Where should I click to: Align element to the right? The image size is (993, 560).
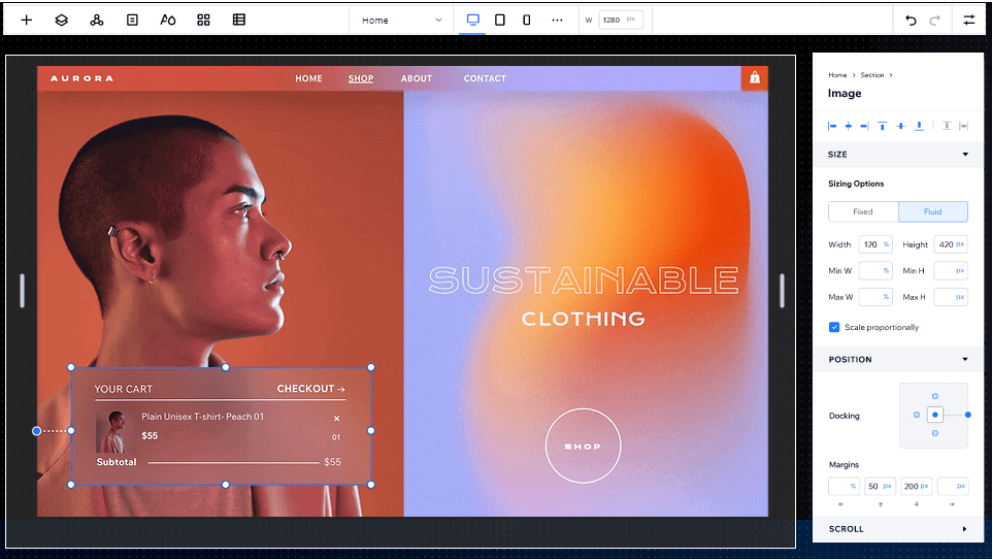[x=864, y=126]
